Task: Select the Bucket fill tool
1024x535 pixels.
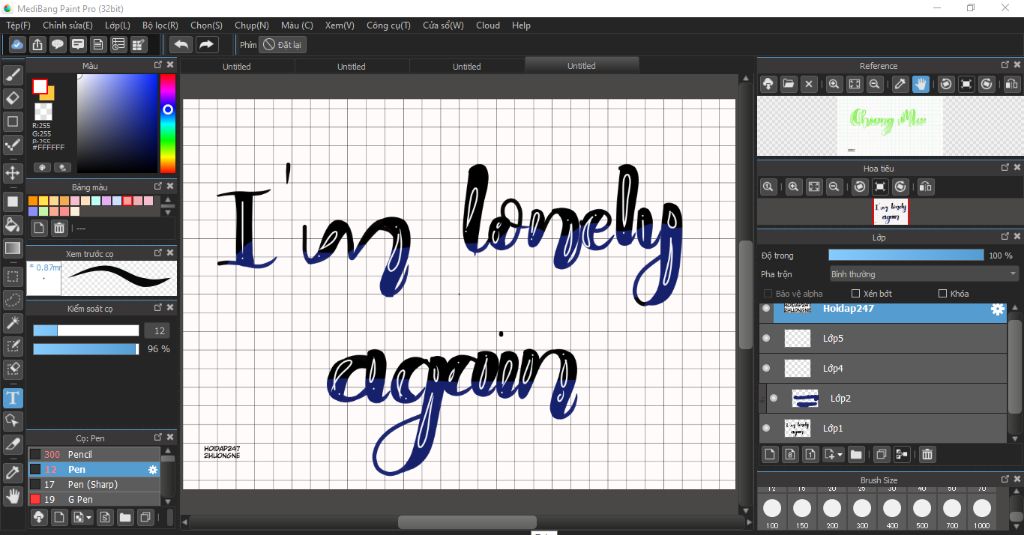Action: point(12,225)
